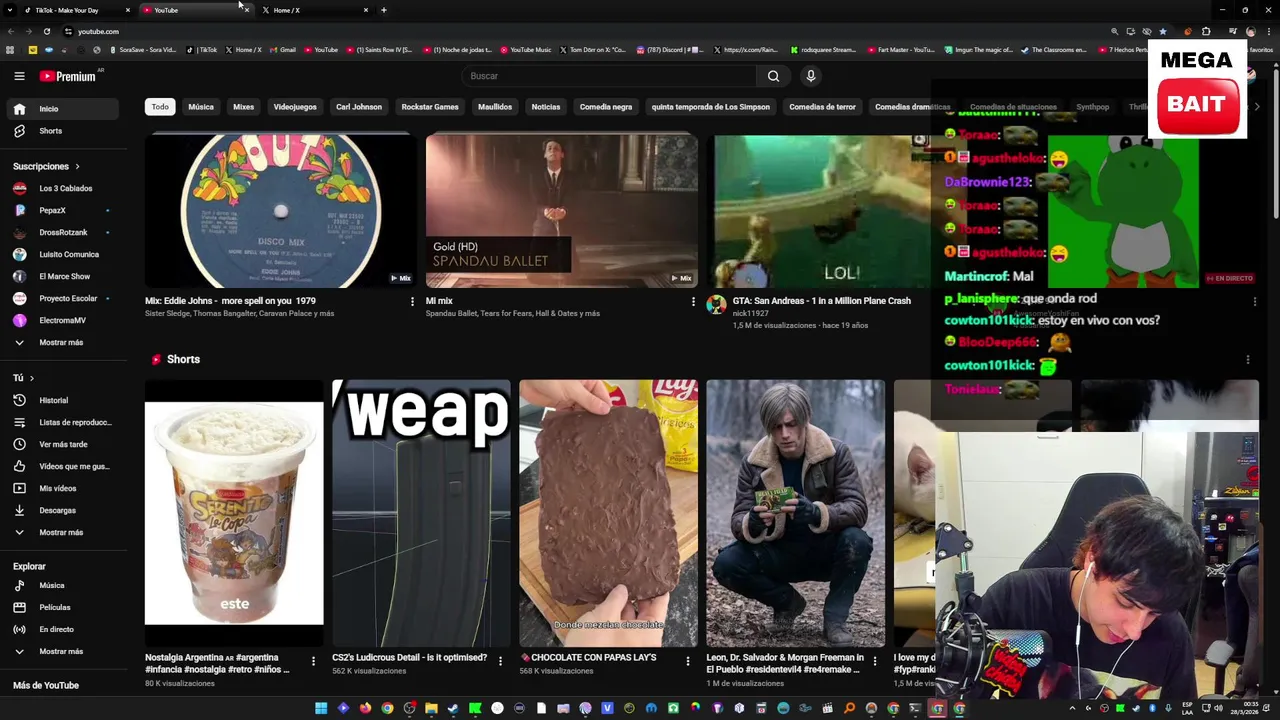Select the Carl Johnson filter chip
The height and width of the screenshot is (720, 1280).
point(359,107)
